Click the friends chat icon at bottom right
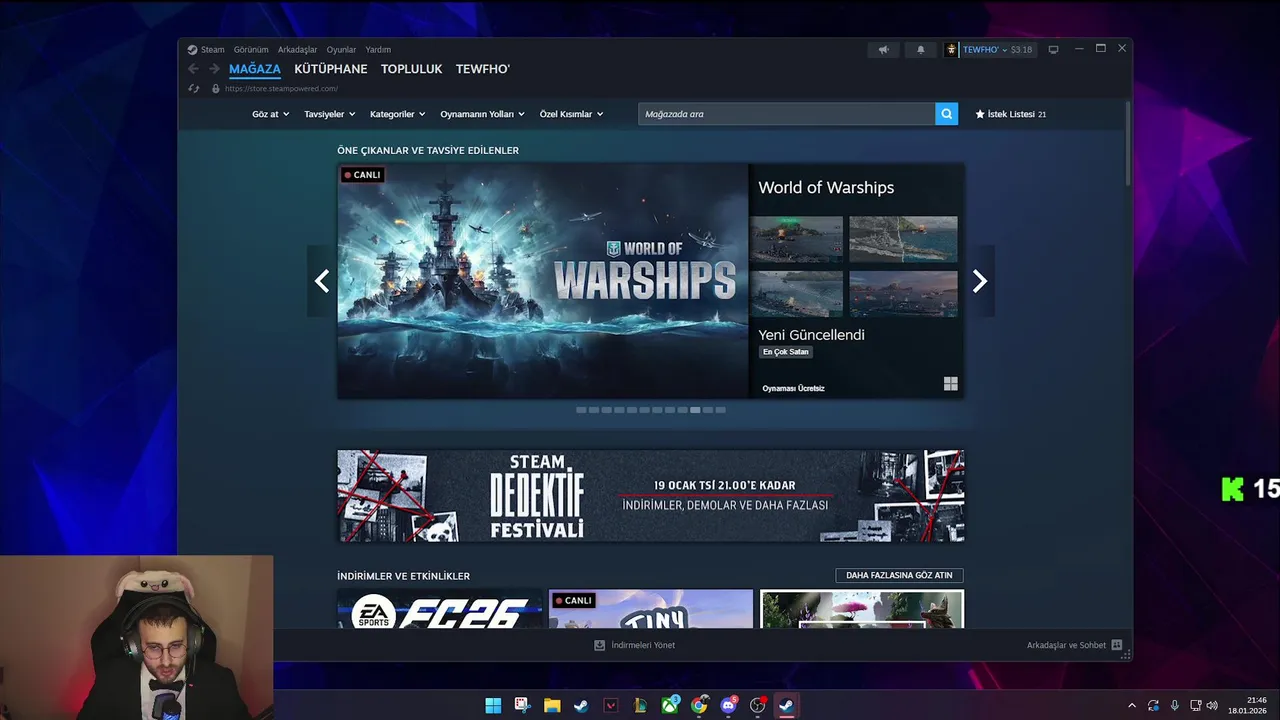1280x720 pixels. (x=1117, y=645)
